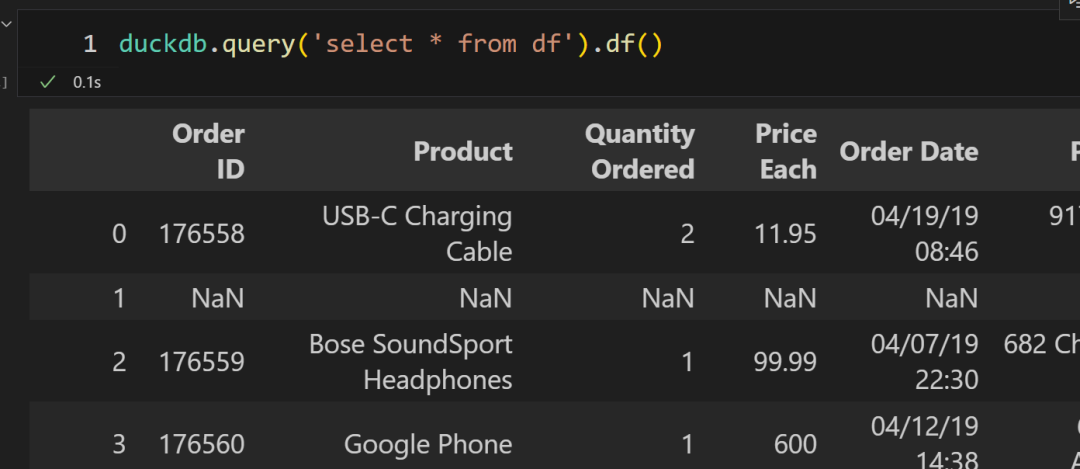Click the Quantity Ordered column header
The height and width of the screenshot is (469, 1080).
click(640, 151)
